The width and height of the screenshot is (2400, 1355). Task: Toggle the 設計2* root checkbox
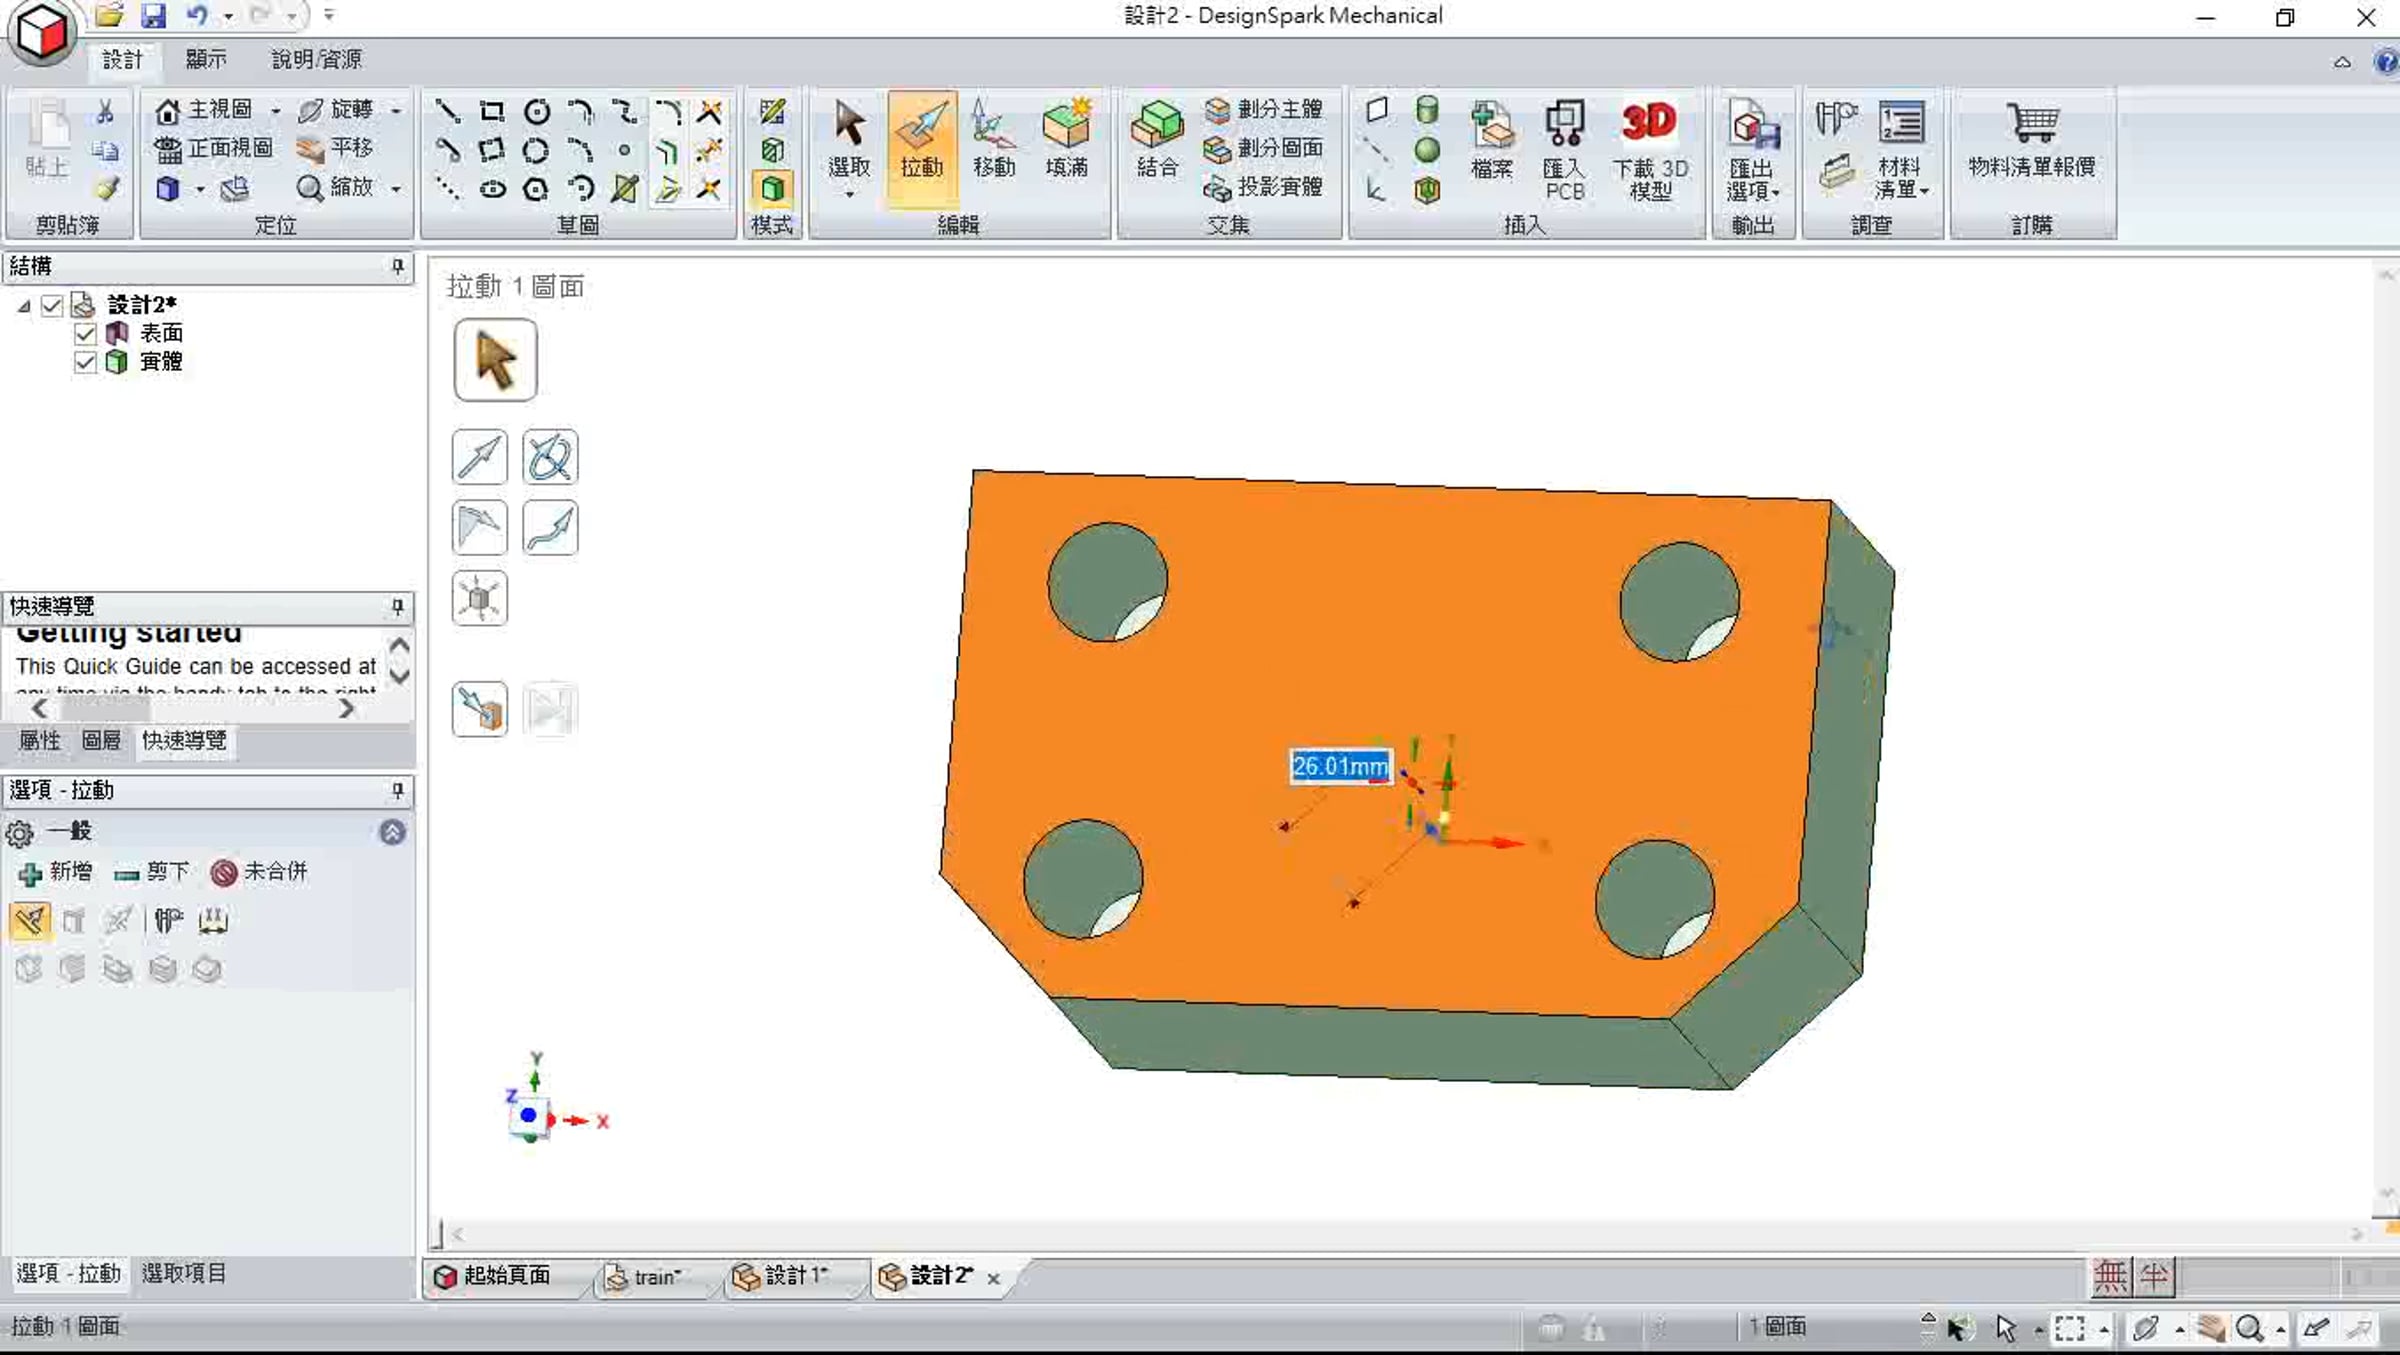[52, 305]
